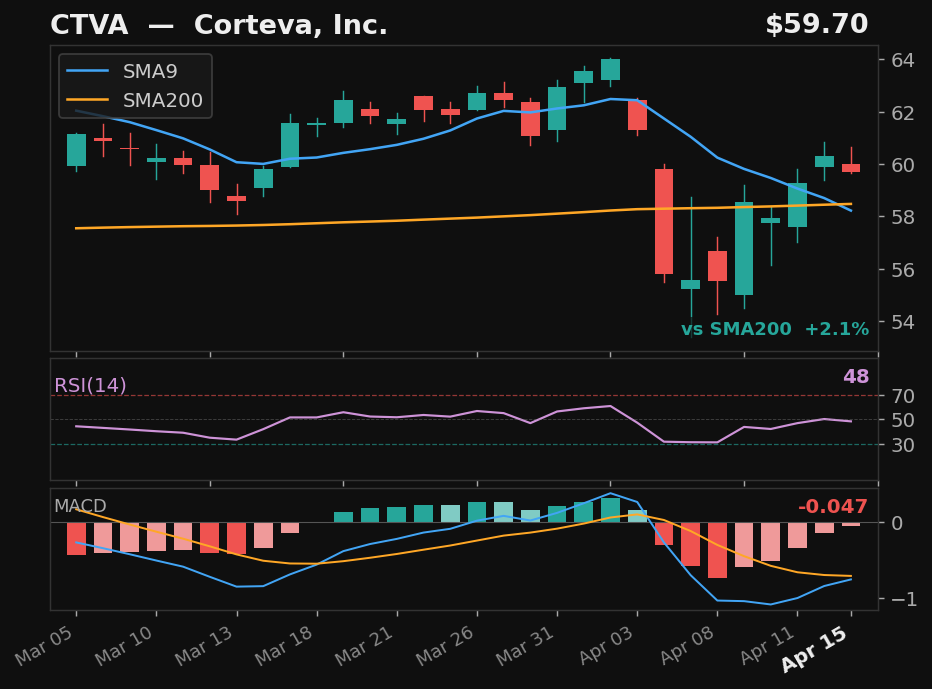This screenshot has height=689, width=932.
Task: Click the 60 price axis label
Action: coord(902,165)
